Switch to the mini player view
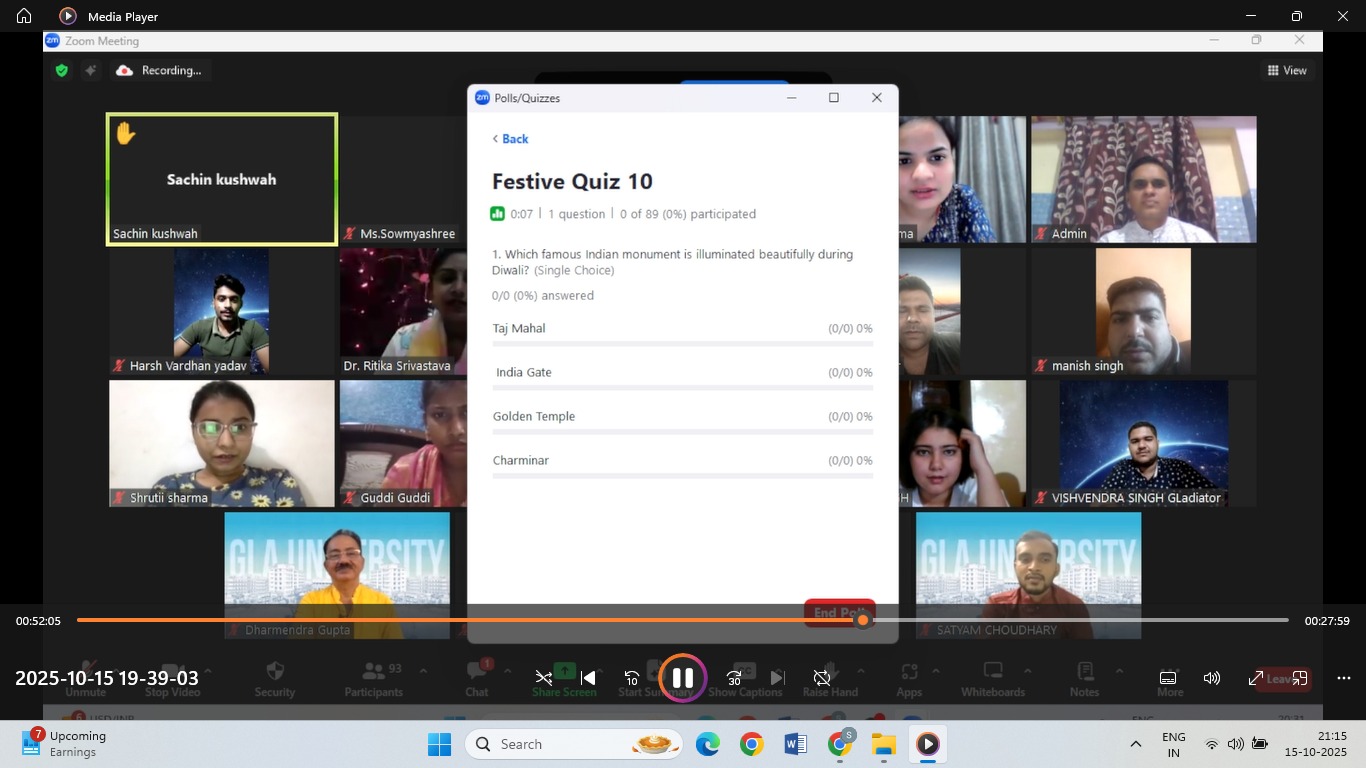Viewport: 1366px width, 768px height. [1300, 678]
